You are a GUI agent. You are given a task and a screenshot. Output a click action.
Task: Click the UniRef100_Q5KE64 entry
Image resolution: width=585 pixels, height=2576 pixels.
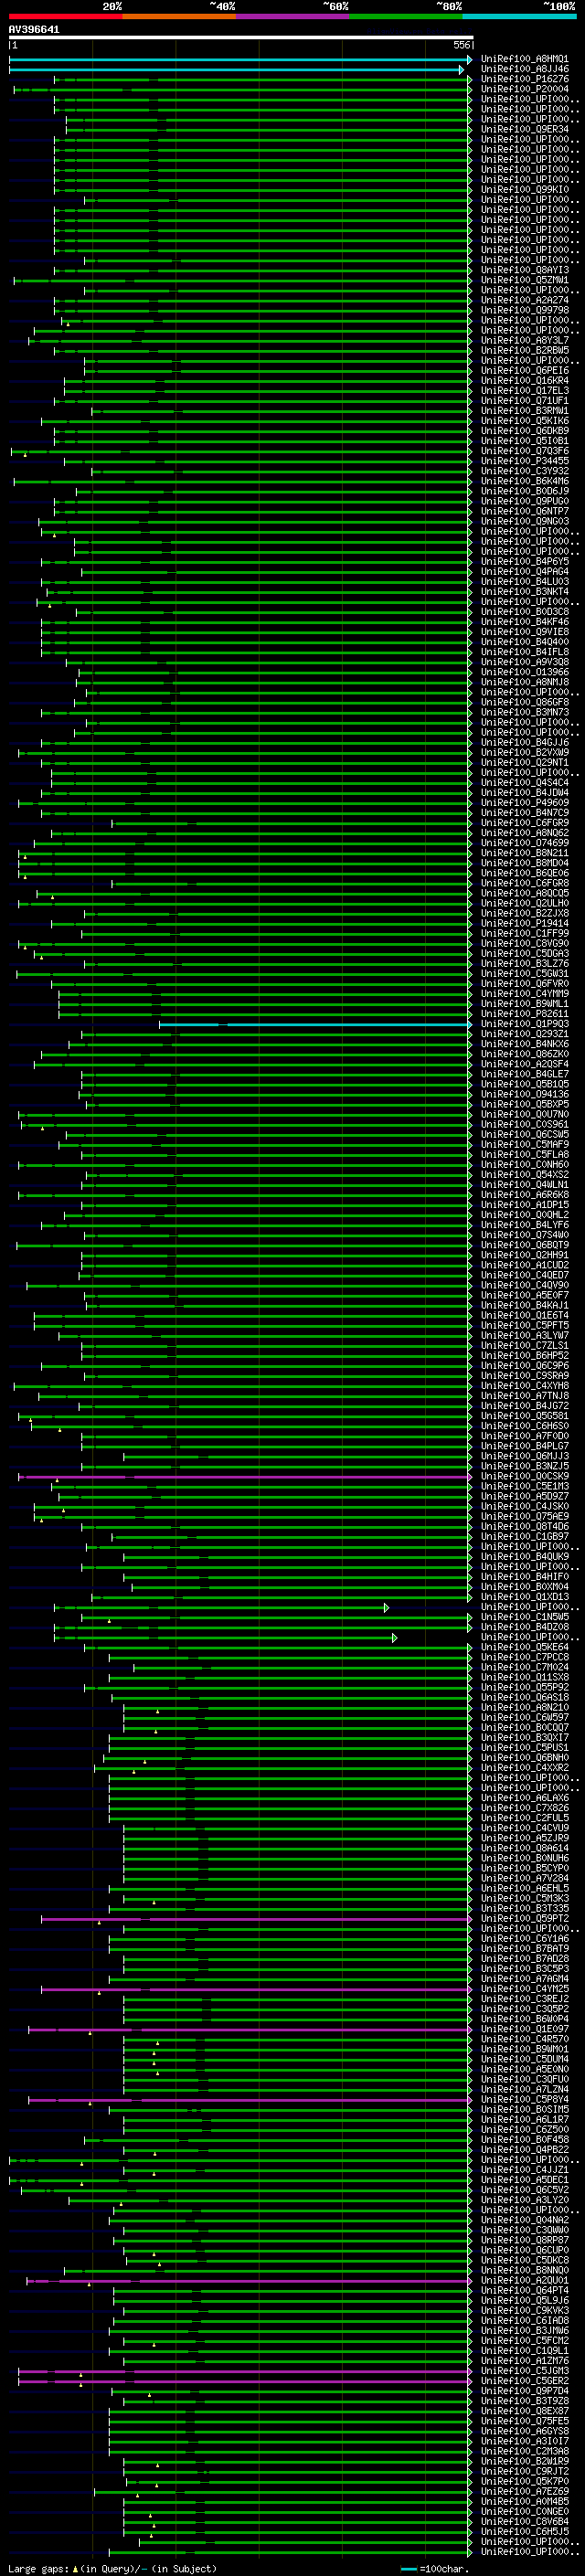(525, 1648)
